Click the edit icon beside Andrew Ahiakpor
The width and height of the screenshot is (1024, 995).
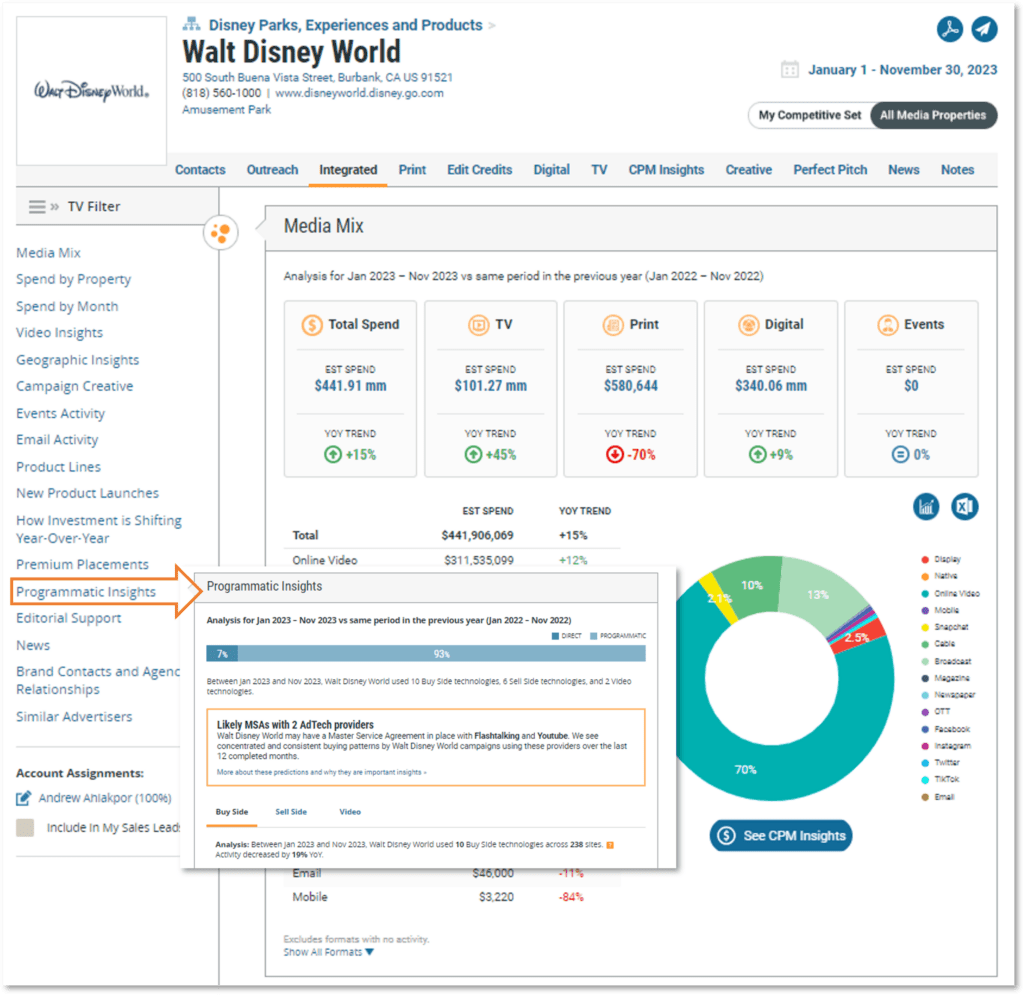point(24,798)
